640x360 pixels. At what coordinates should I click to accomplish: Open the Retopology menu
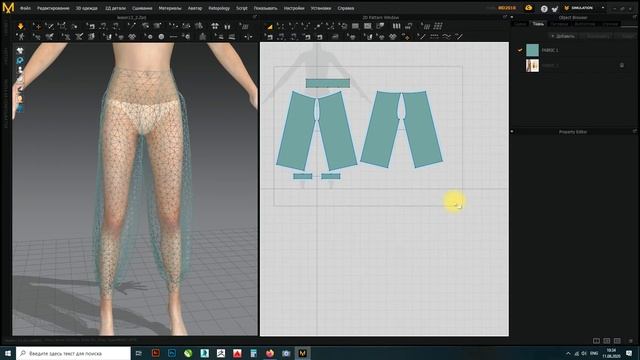(219, 8)
